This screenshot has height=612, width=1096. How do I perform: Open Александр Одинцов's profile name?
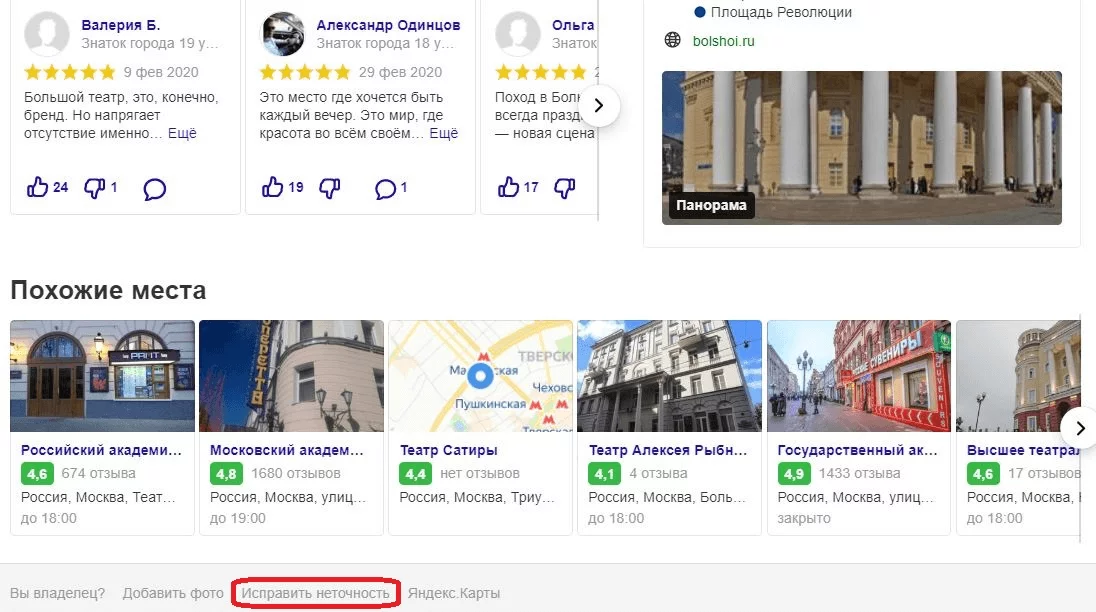tap(388, 24)
